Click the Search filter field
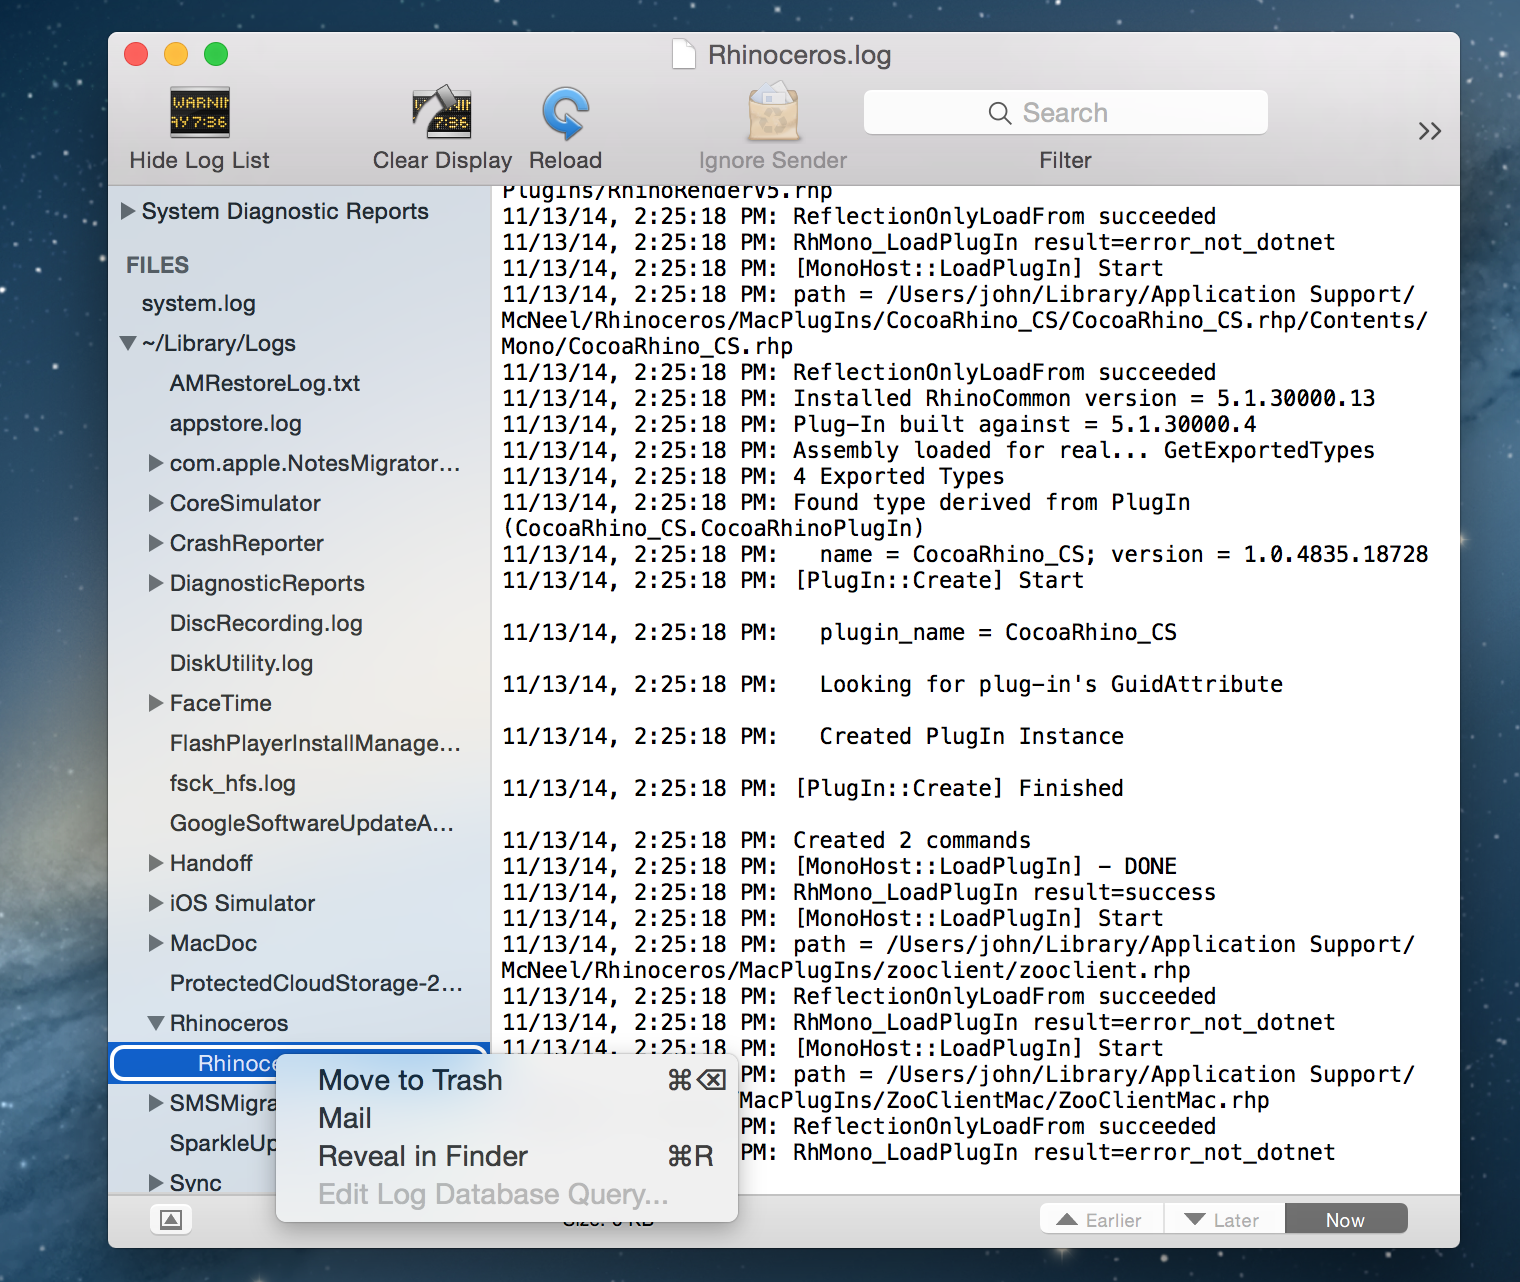Viewport: 1520px width, 1282px height. (1066, 112)
